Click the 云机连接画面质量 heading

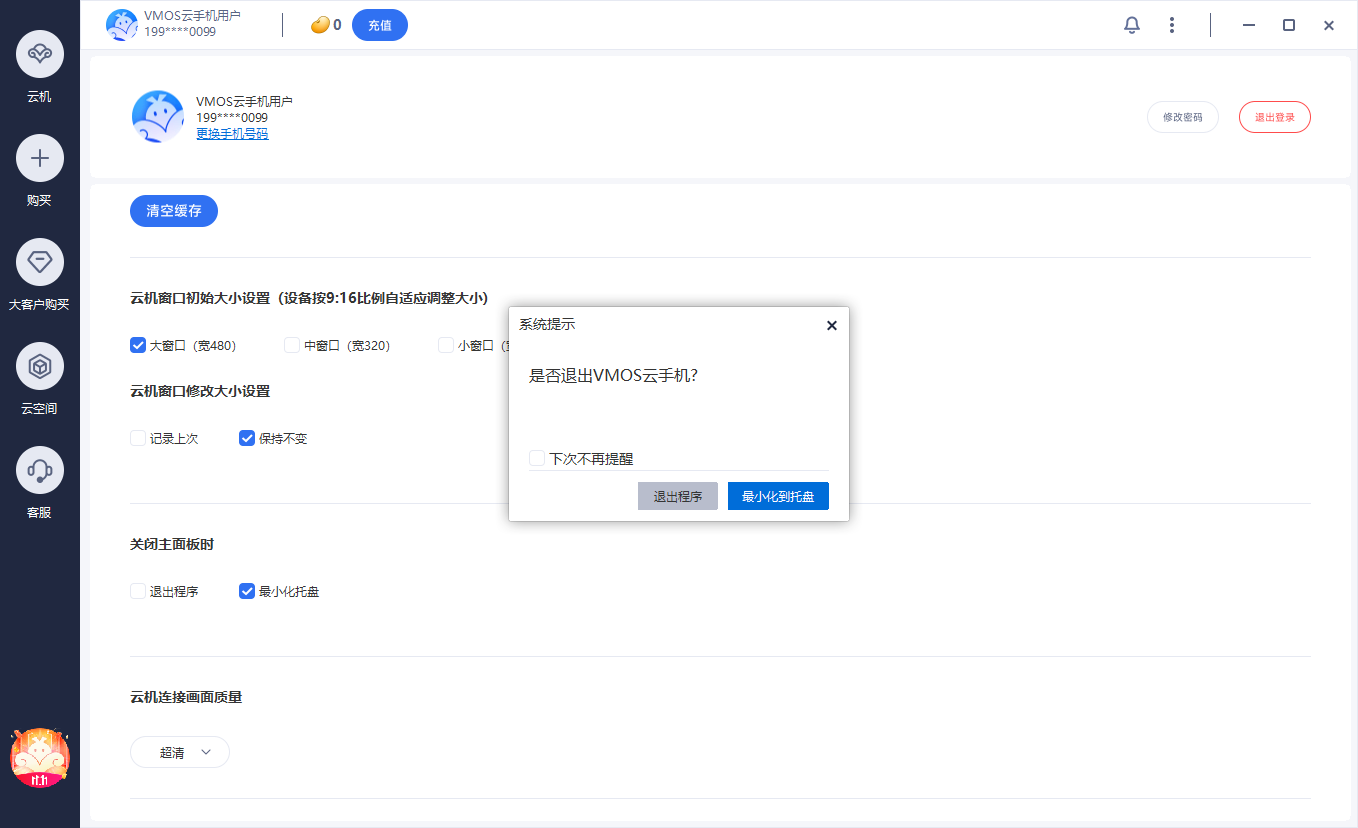(x=186, y=697)
